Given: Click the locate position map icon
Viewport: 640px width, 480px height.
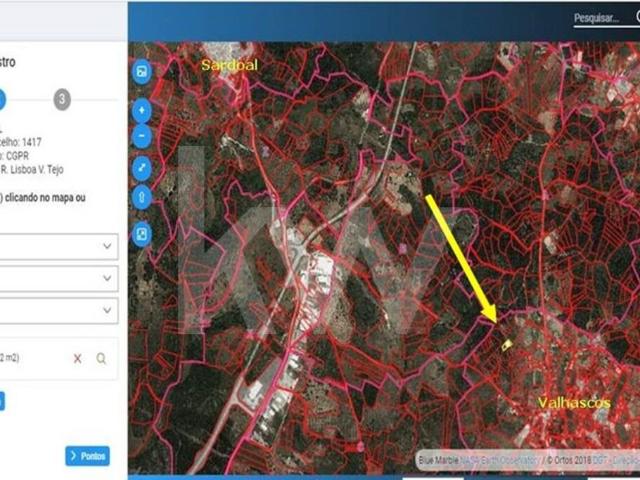Looking at the screenshot, I should click(x=142, y=235).
